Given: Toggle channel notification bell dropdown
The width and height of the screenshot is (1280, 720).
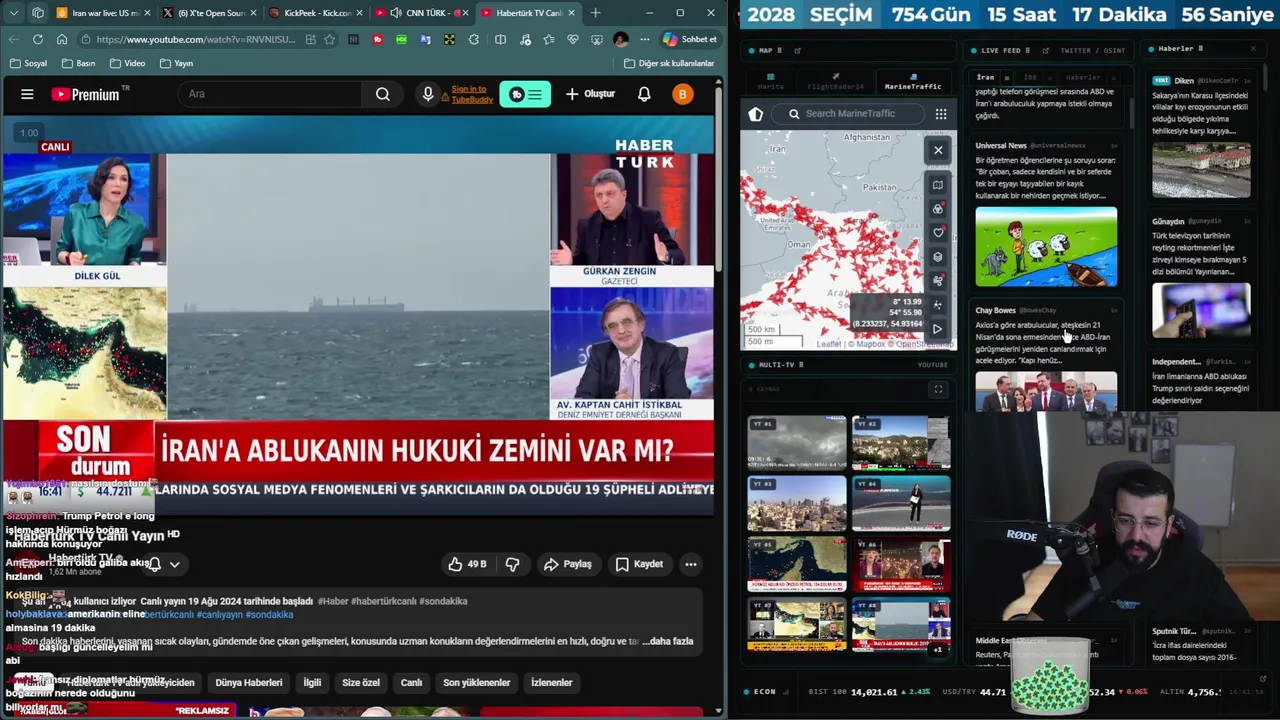Looking at the screenshot, I should tap(164, 564).
